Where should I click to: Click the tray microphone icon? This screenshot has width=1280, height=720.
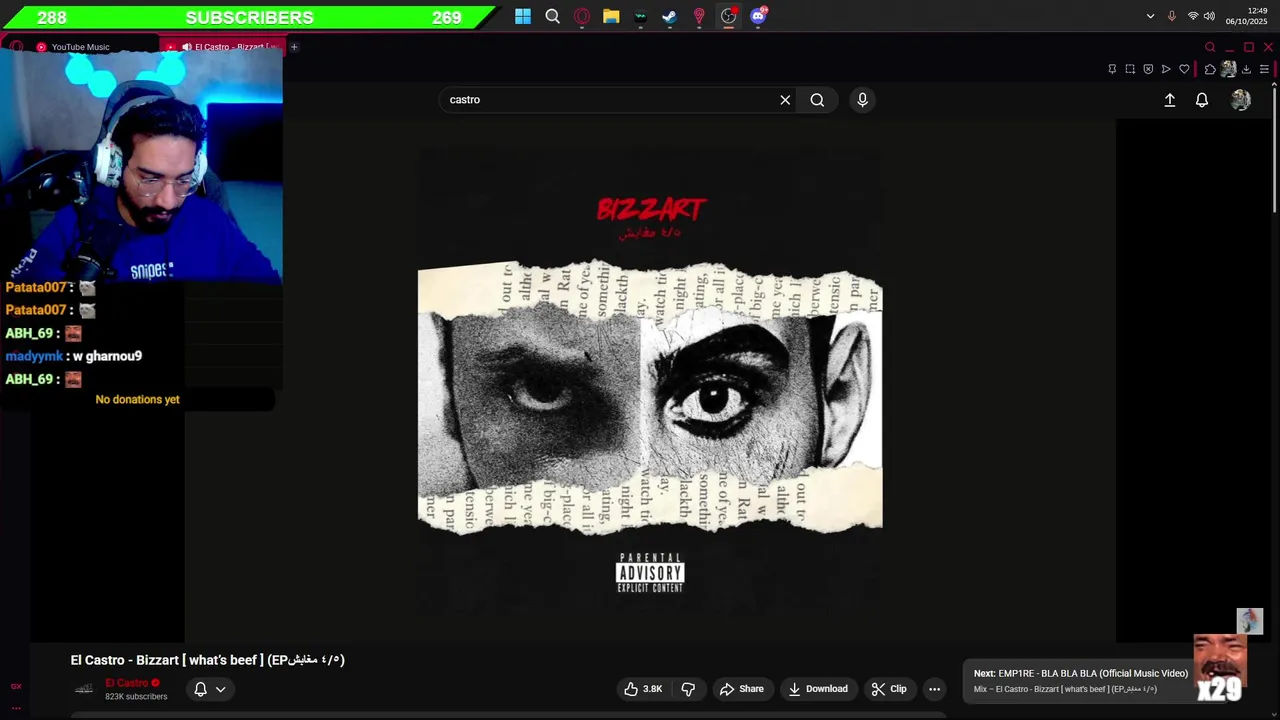click(1172, 16)
